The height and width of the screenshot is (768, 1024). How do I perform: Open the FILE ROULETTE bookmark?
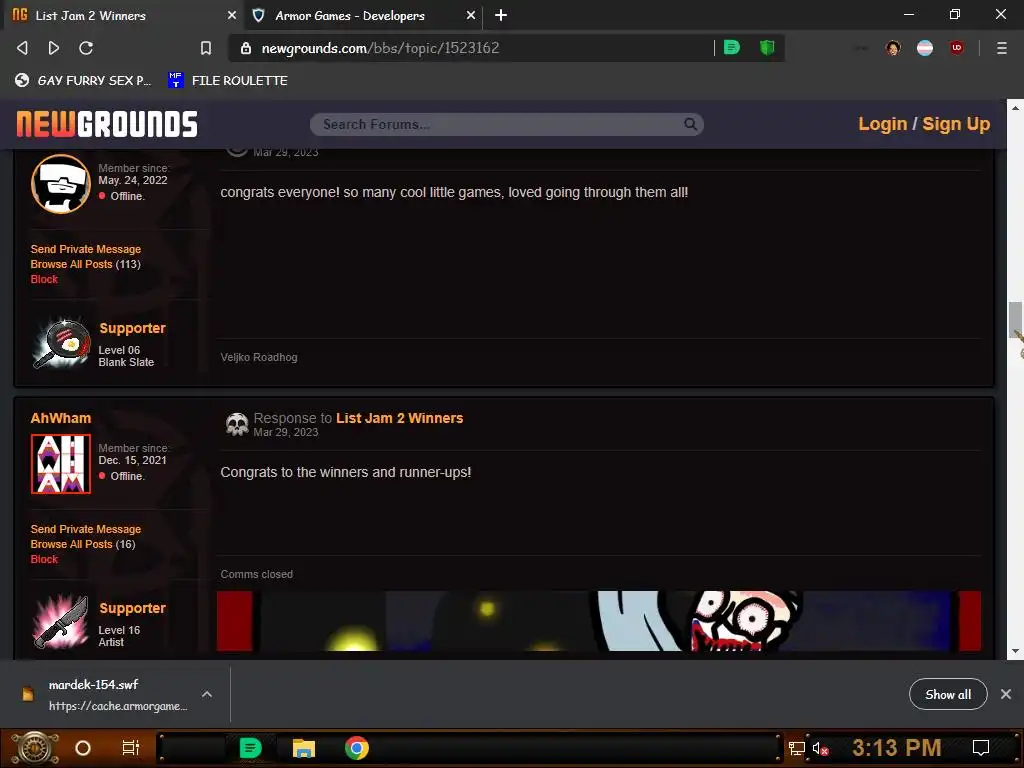coord(228,80)
